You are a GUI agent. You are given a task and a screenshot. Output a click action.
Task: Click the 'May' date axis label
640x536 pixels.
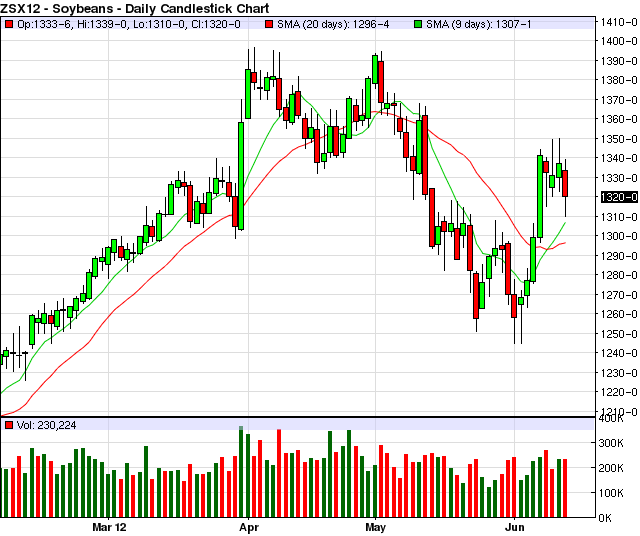pyautogui.click(x=376, y=527)
